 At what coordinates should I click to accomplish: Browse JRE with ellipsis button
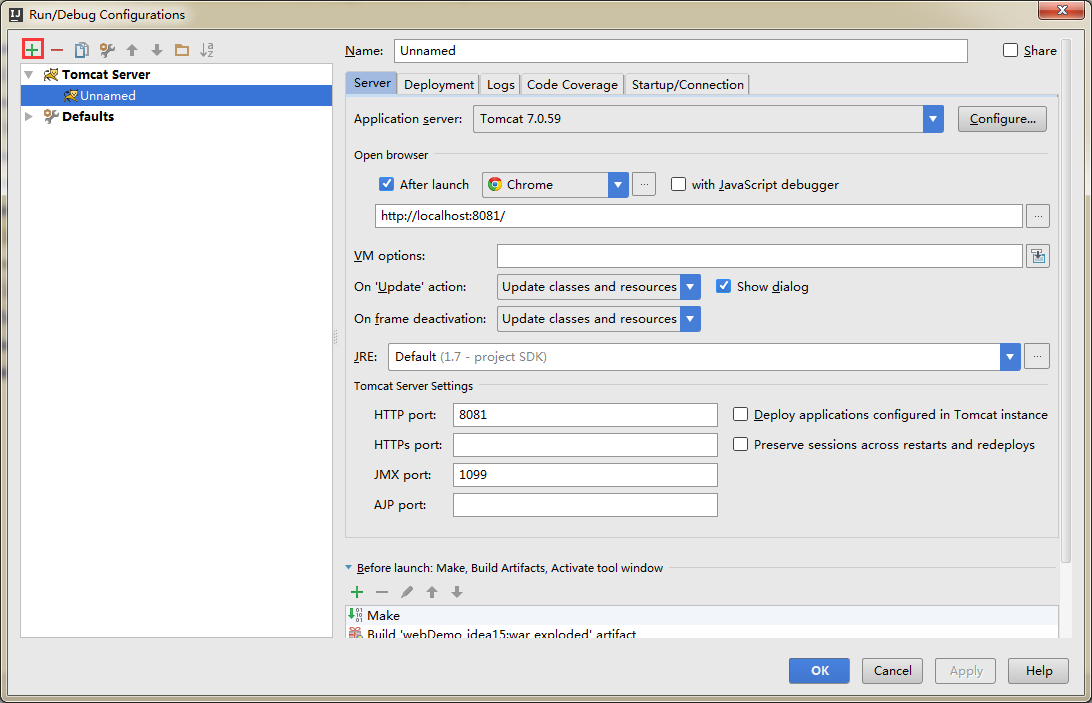pyautogui.click(x=1038, y=357)
